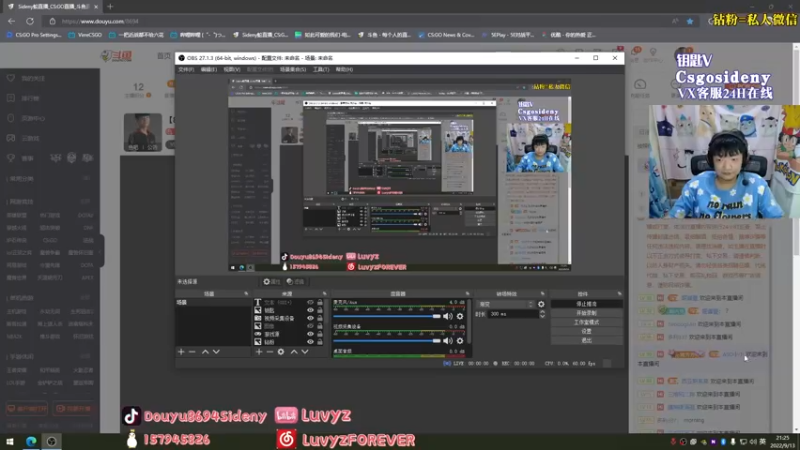Open 麦克风/Aux audio settings gear
This screenshot has width=800, height=450.
pos(460,316)
